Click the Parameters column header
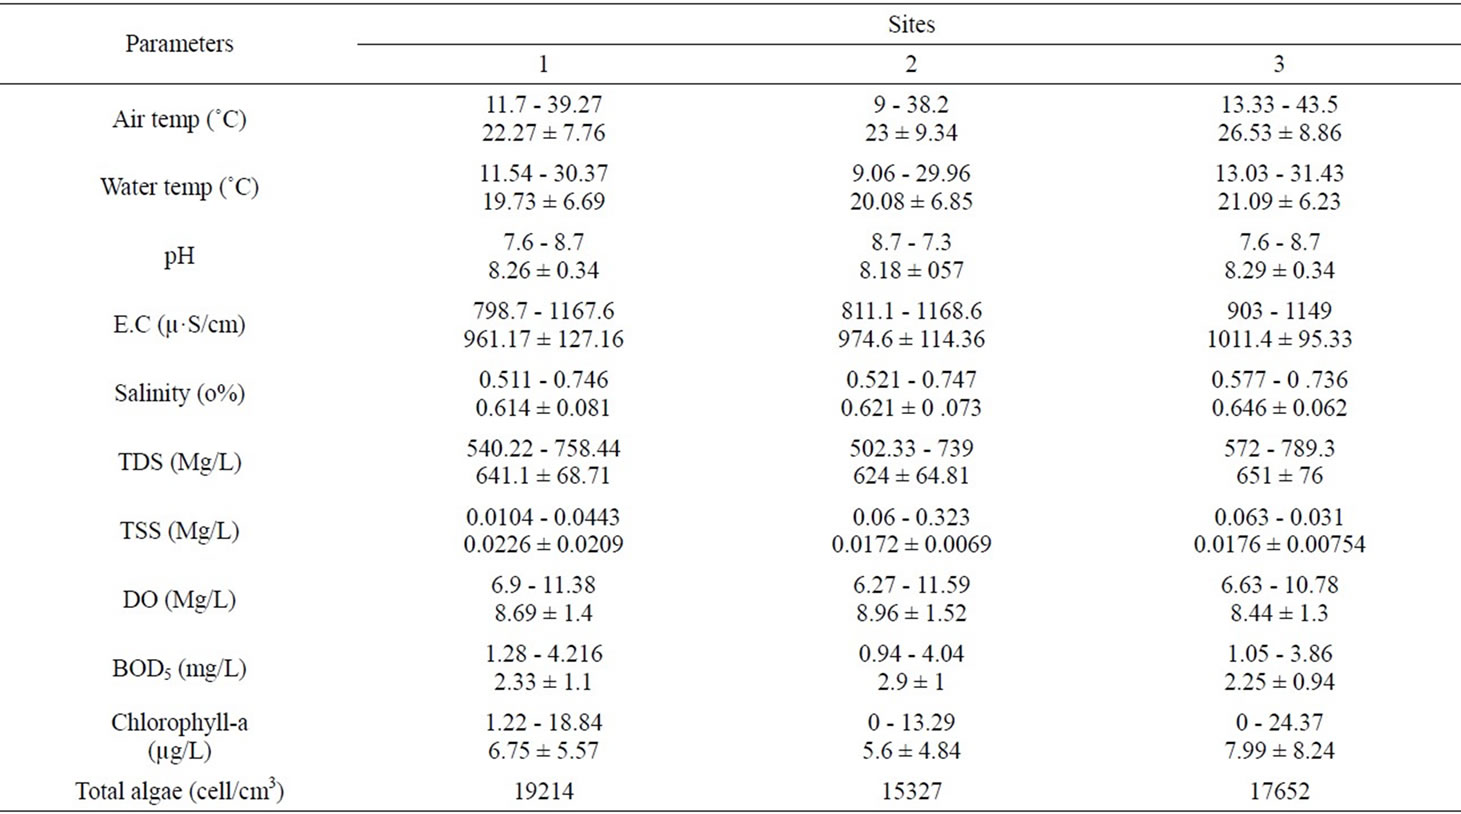Screen dimensions: 1461x814 click(179, 44)
